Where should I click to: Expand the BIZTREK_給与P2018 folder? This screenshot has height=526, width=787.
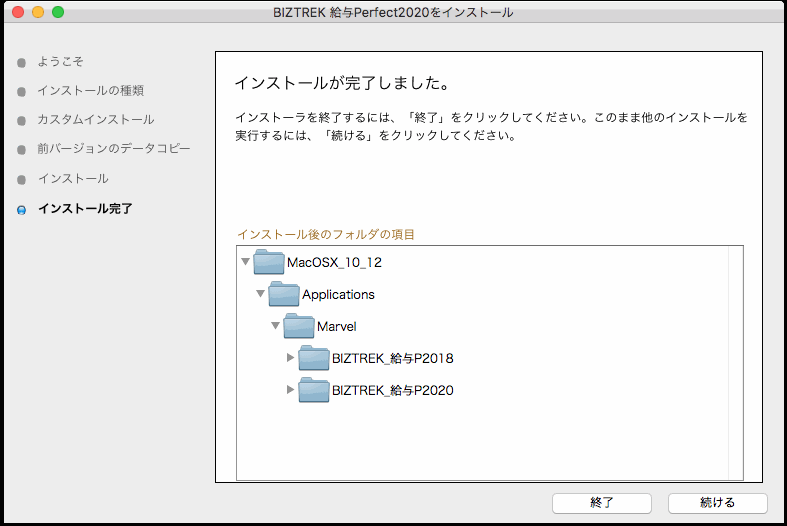[291, 358]
